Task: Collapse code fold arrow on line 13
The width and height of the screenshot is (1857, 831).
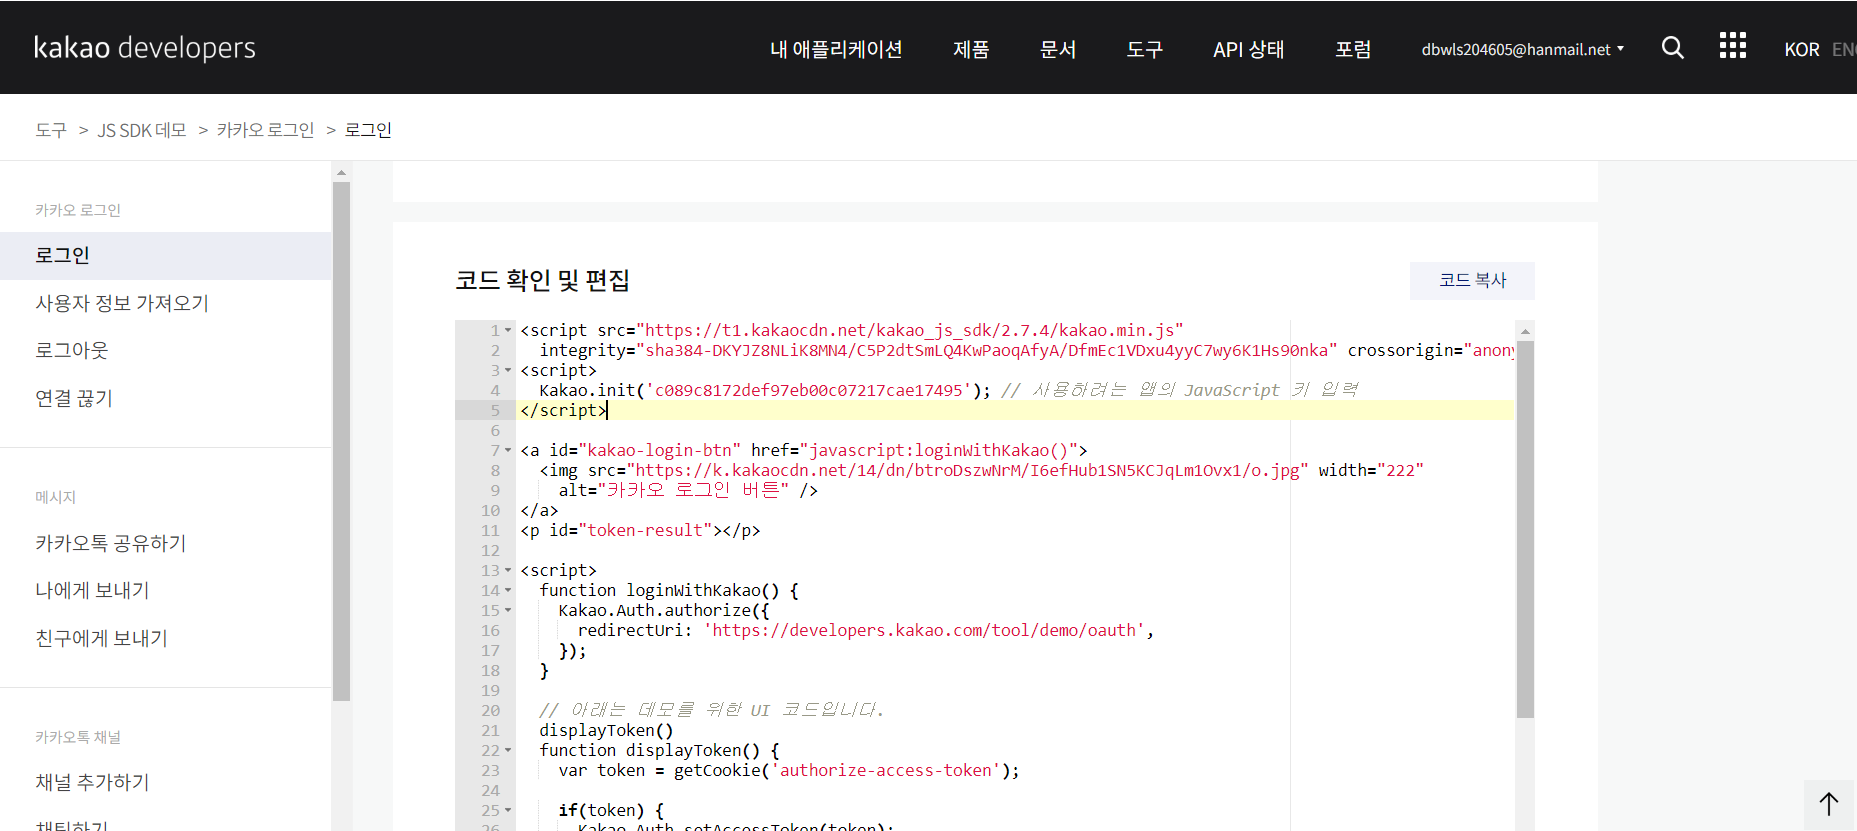Action: pos(508,570)
